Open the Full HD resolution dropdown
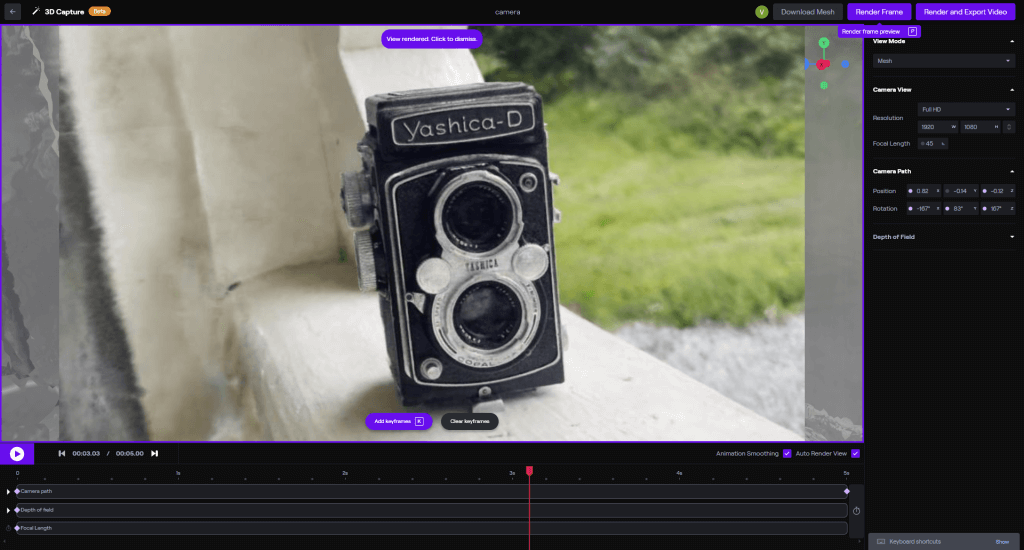1024x550 pixels. 966,109
